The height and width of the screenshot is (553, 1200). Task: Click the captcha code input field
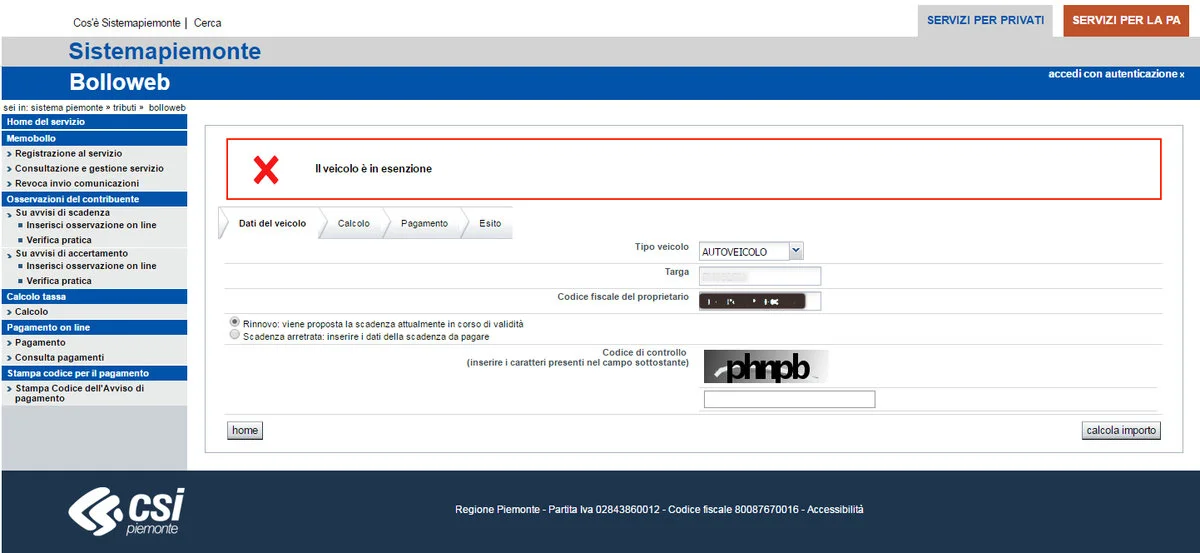pyautogui.click(x=789, y=399)
